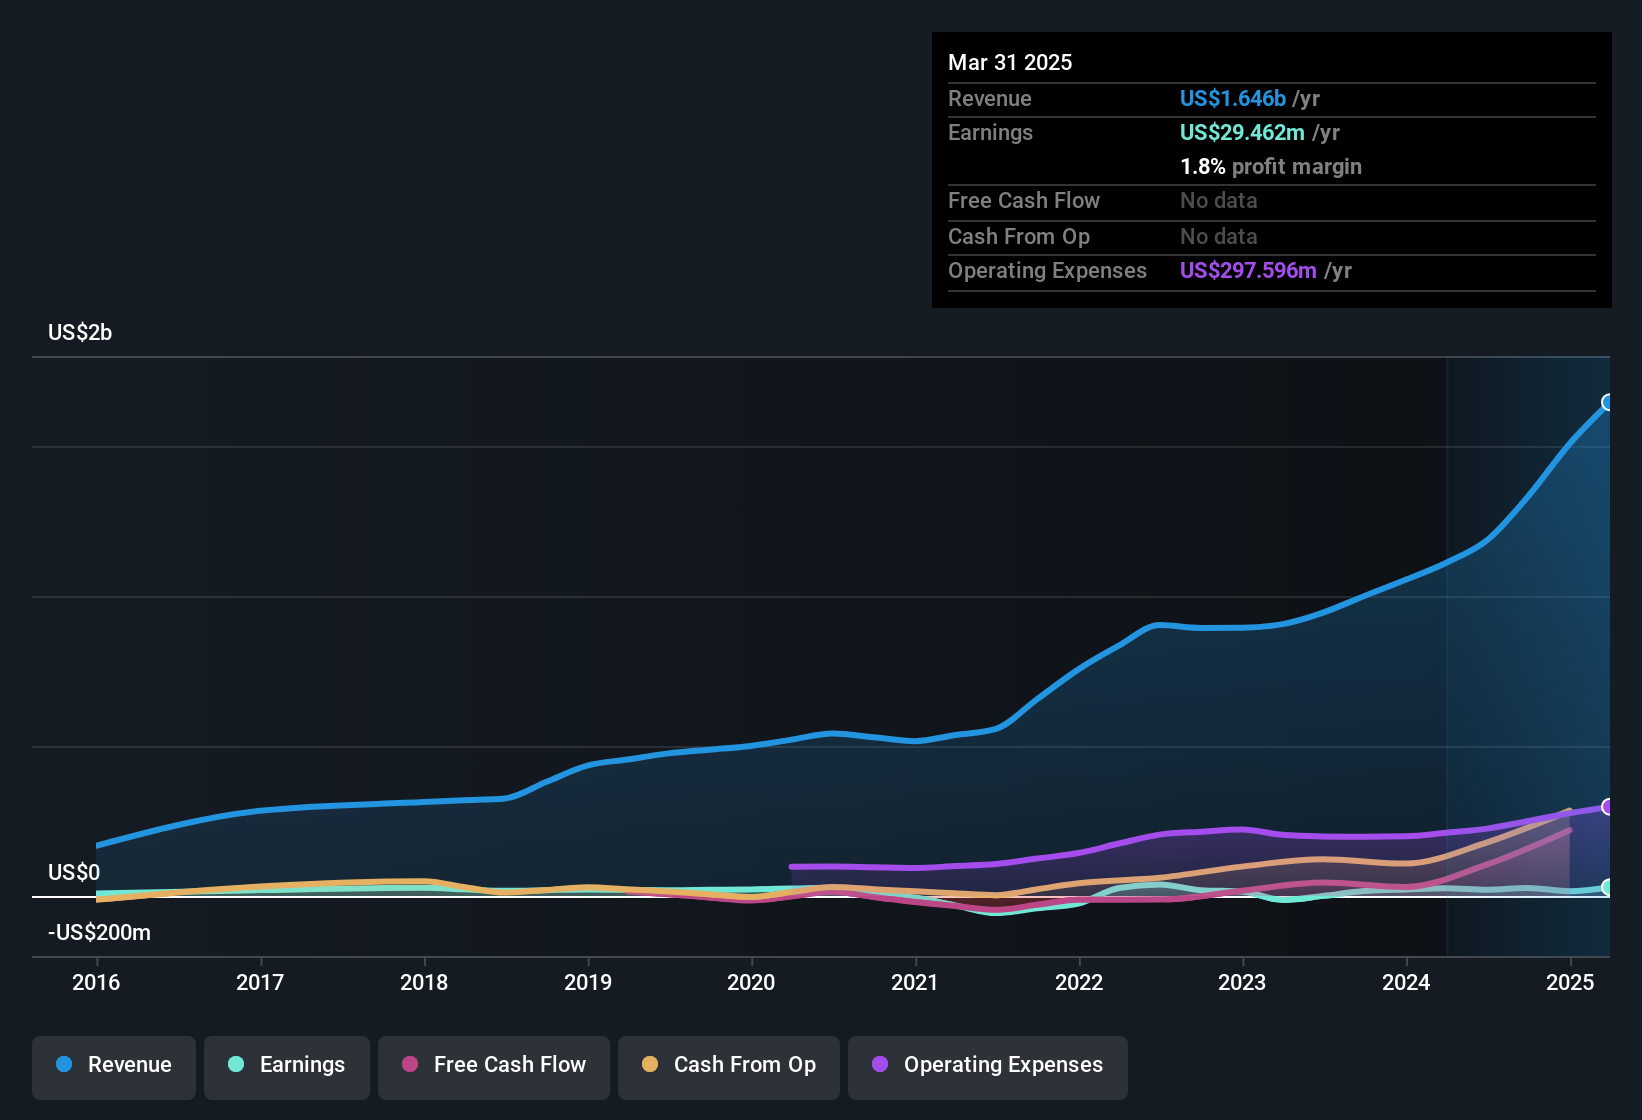Click the -US$200m y-axis label

click(99, 932)
